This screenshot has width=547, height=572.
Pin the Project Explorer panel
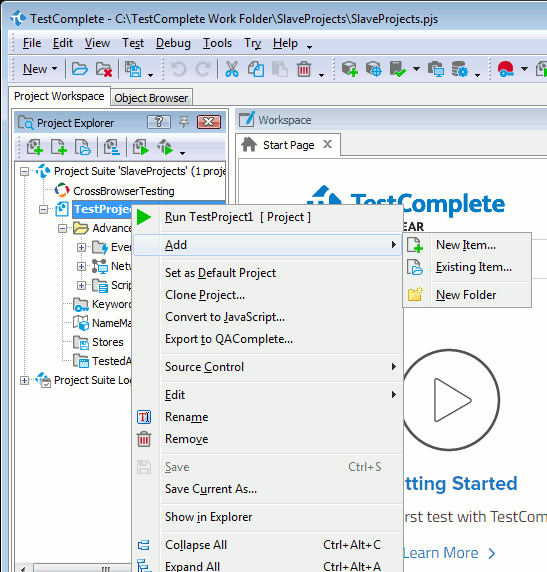(x=184, y=122)
